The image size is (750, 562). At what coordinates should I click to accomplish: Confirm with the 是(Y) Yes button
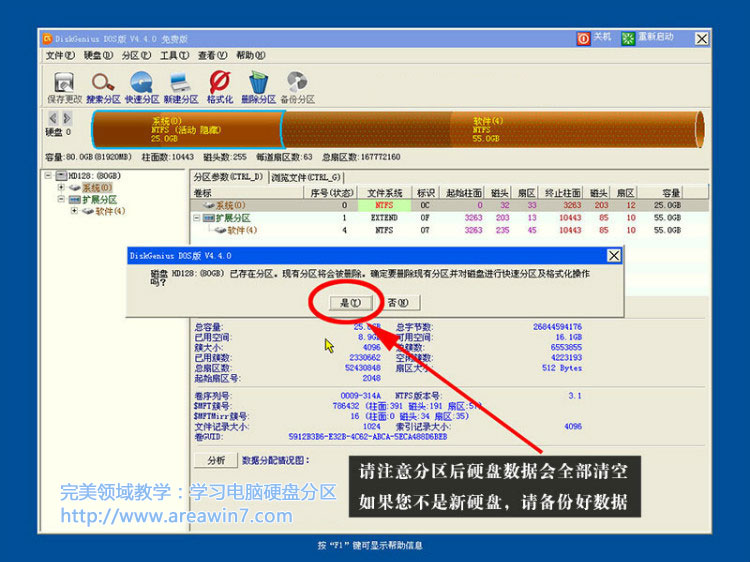351,303
